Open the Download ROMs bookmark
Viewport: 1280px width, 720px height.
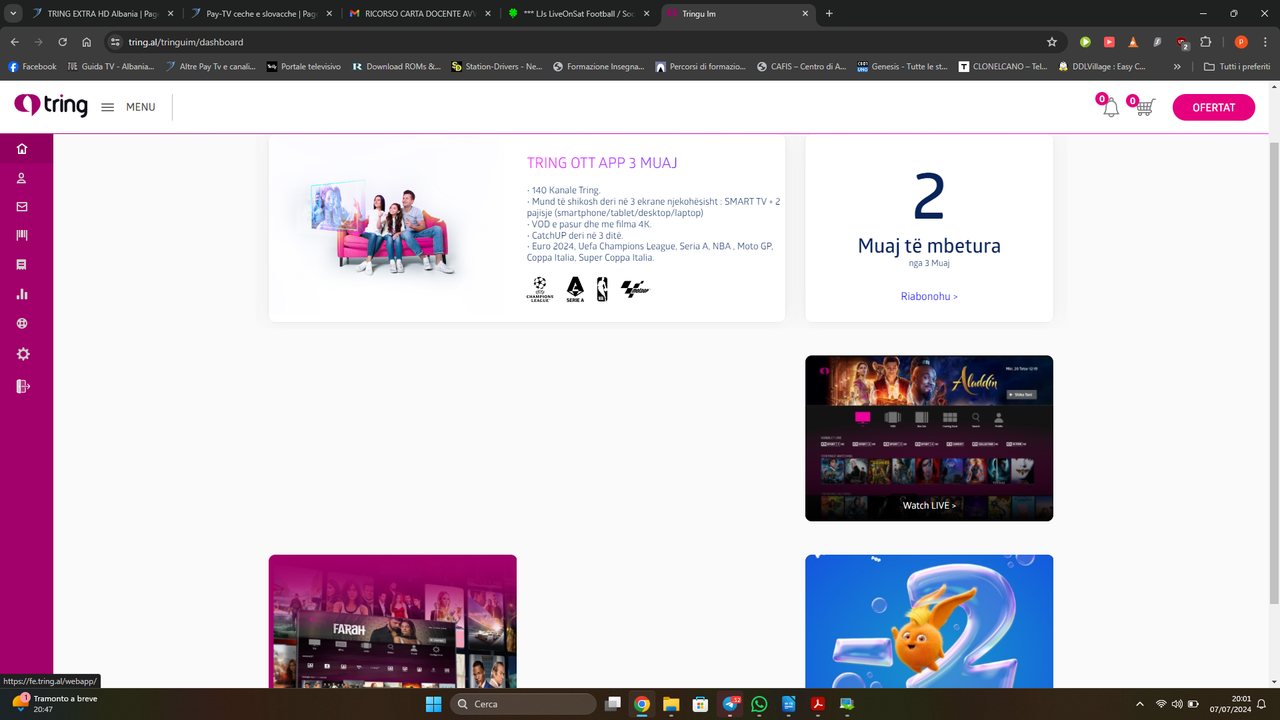point(396,66)
